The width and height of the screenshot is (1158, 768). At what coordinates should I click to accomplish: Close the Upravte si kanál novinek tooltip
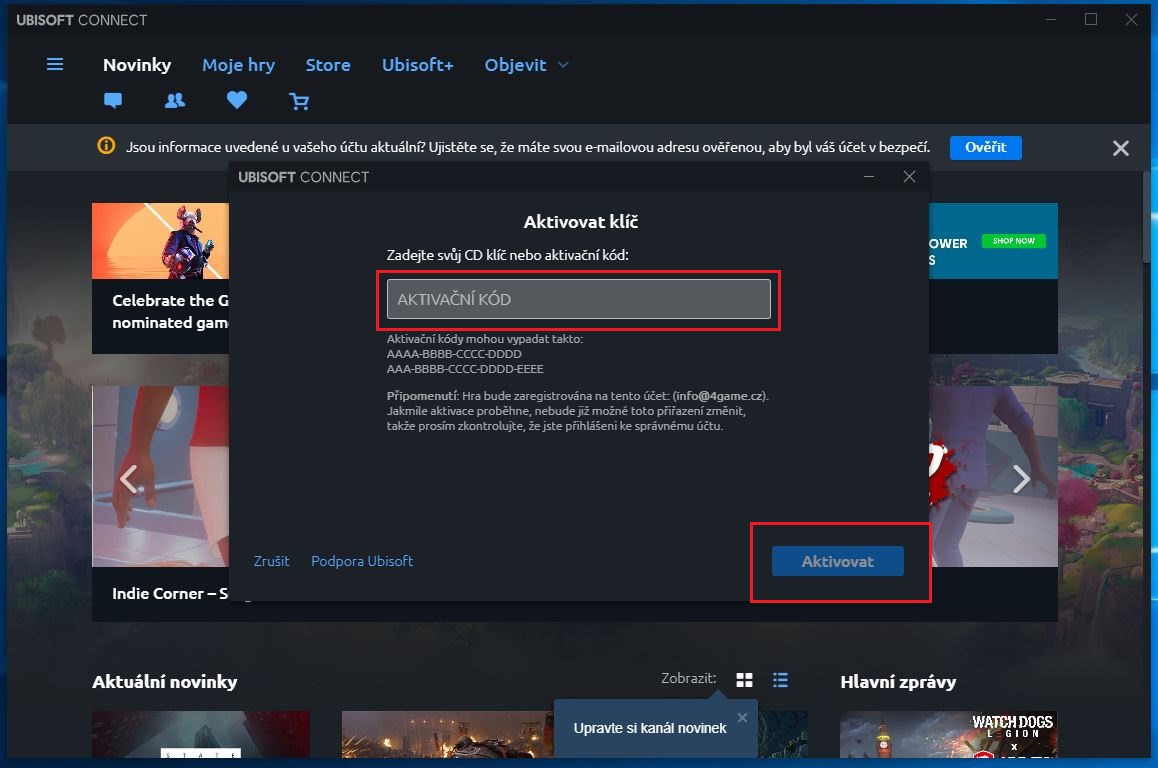click(x=742, y=718)
